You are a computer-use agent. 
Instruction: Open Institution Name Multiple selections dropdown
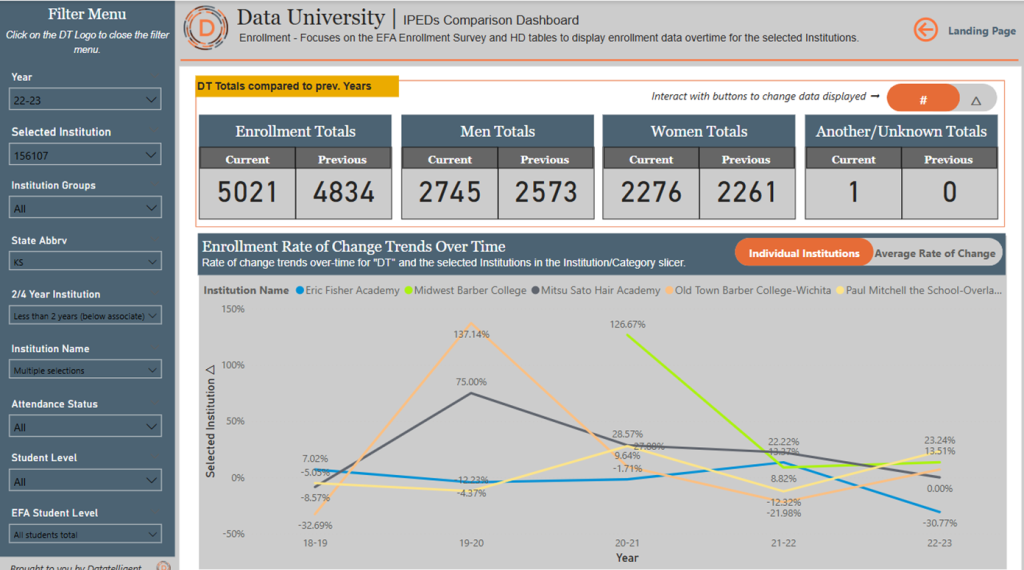86,370
